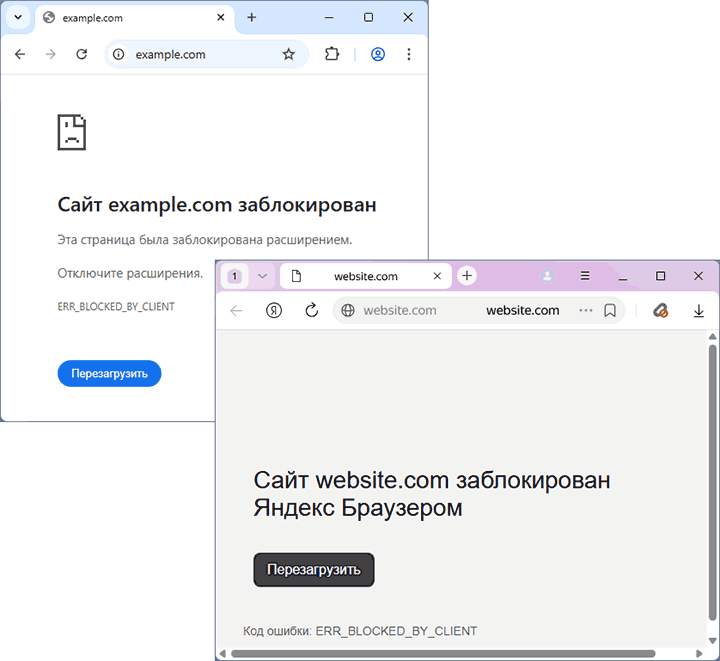720x661 pixels.
Task: Open Yandex downloads arrow icon
Action: point(698,311)
